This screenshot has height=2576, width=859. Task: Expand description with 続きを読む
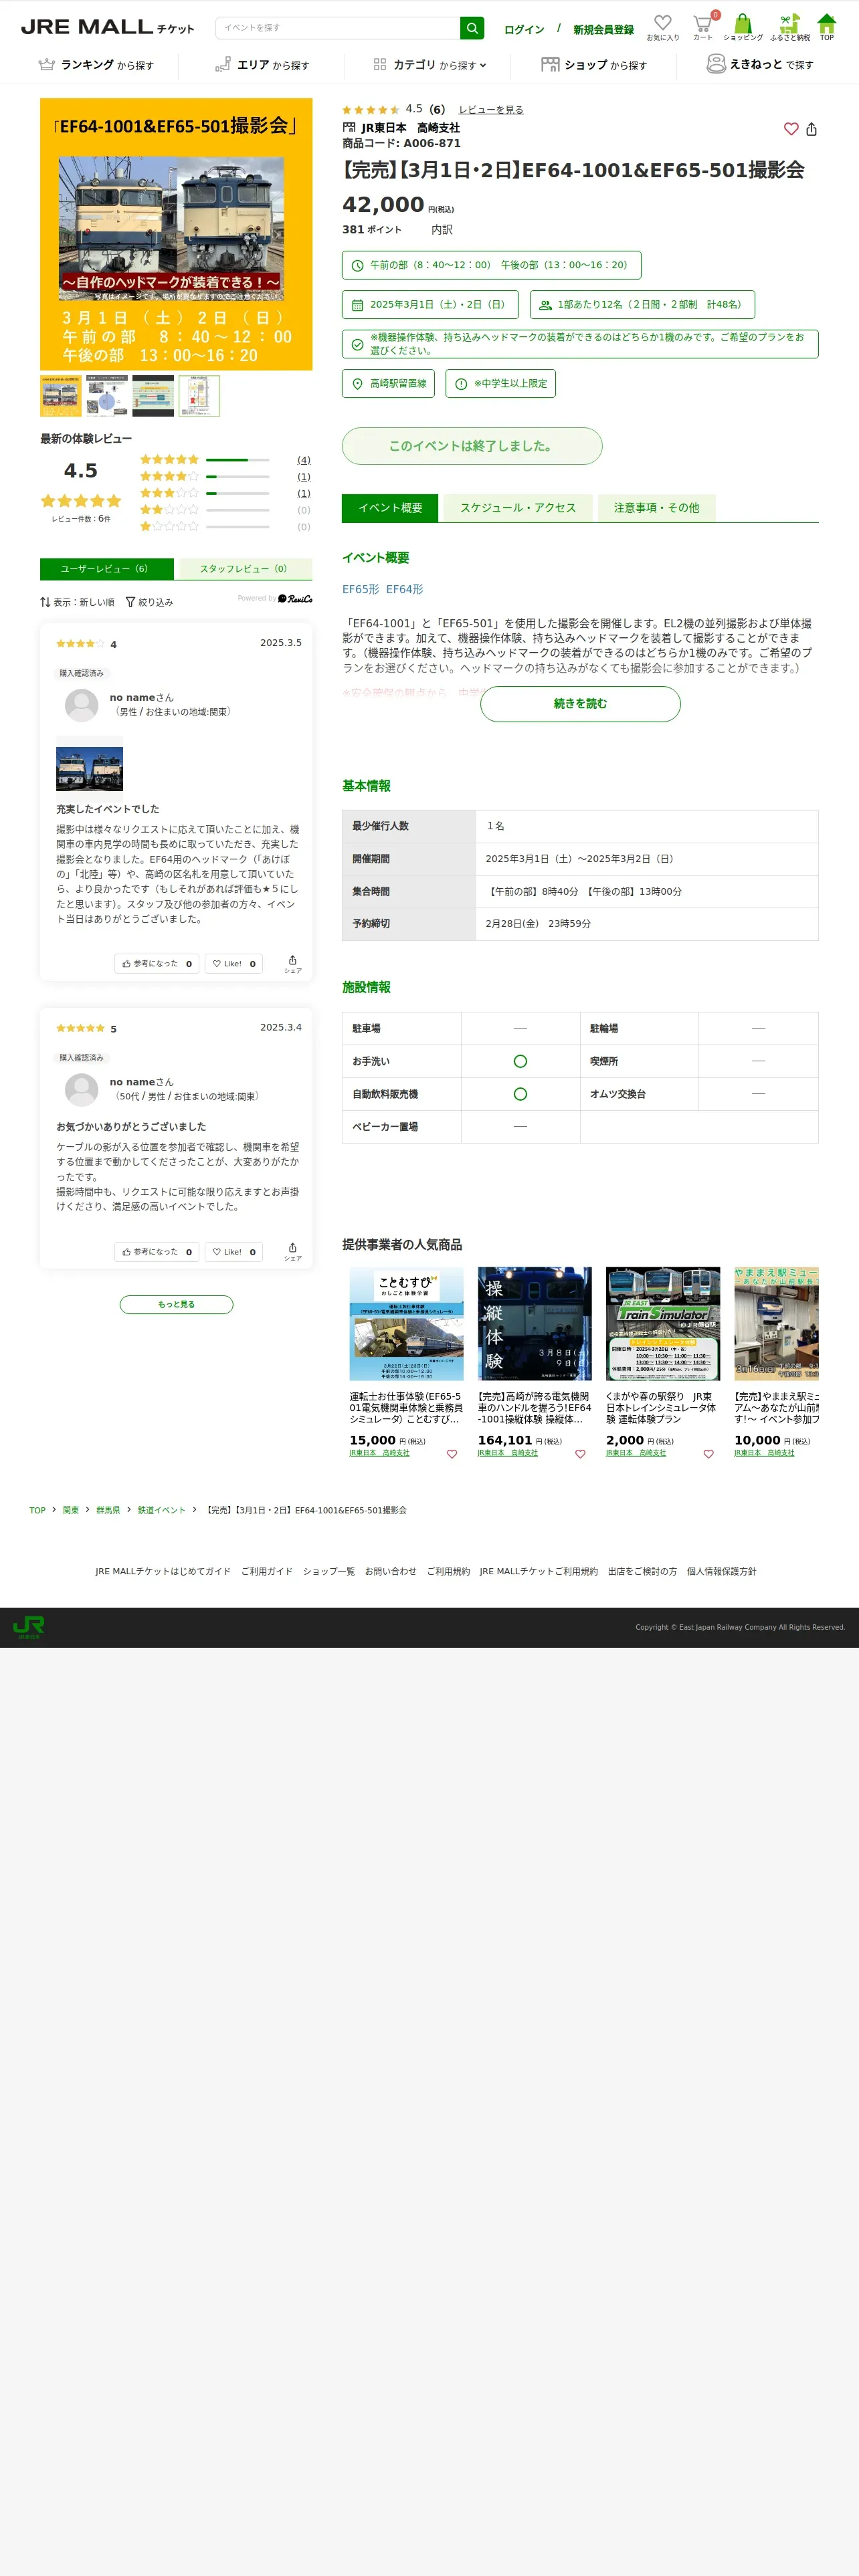click(580, 704)
